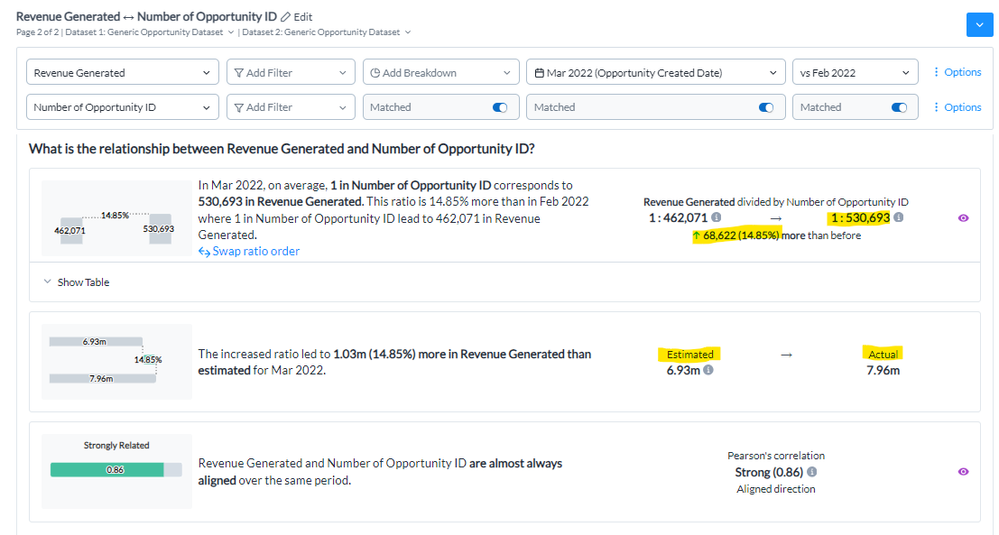
Task: Click the Edit pencil icon next to title
Action: pos(285,17)
